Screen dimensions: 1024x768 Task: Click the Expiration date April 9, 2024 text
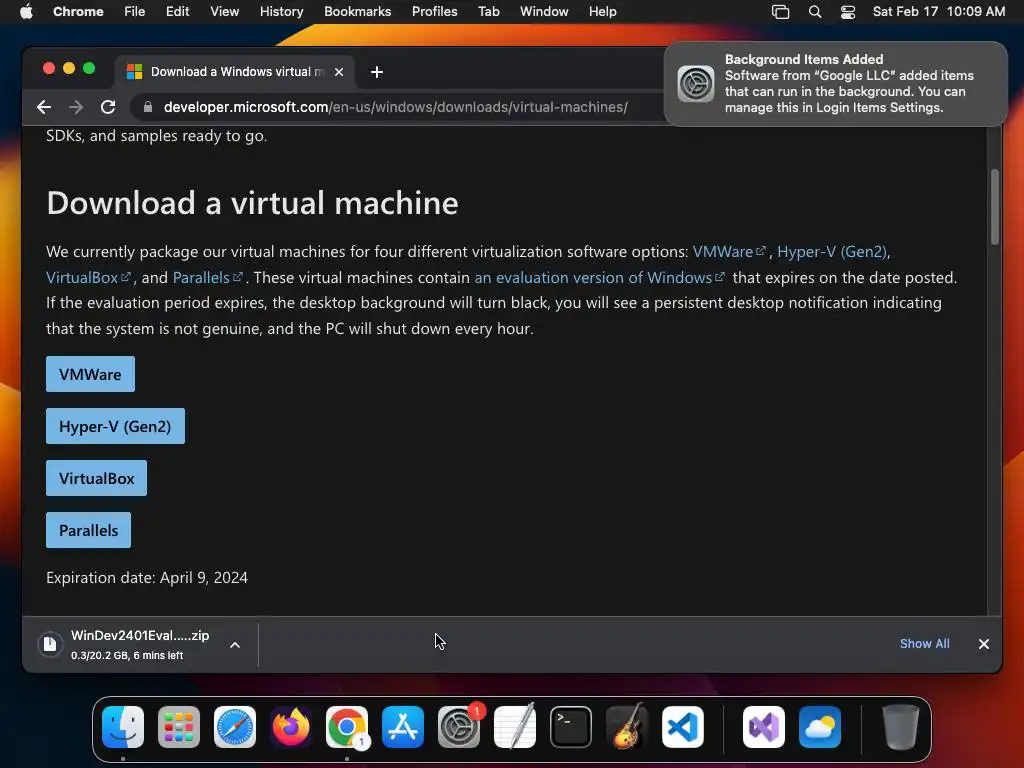(147, 578)
